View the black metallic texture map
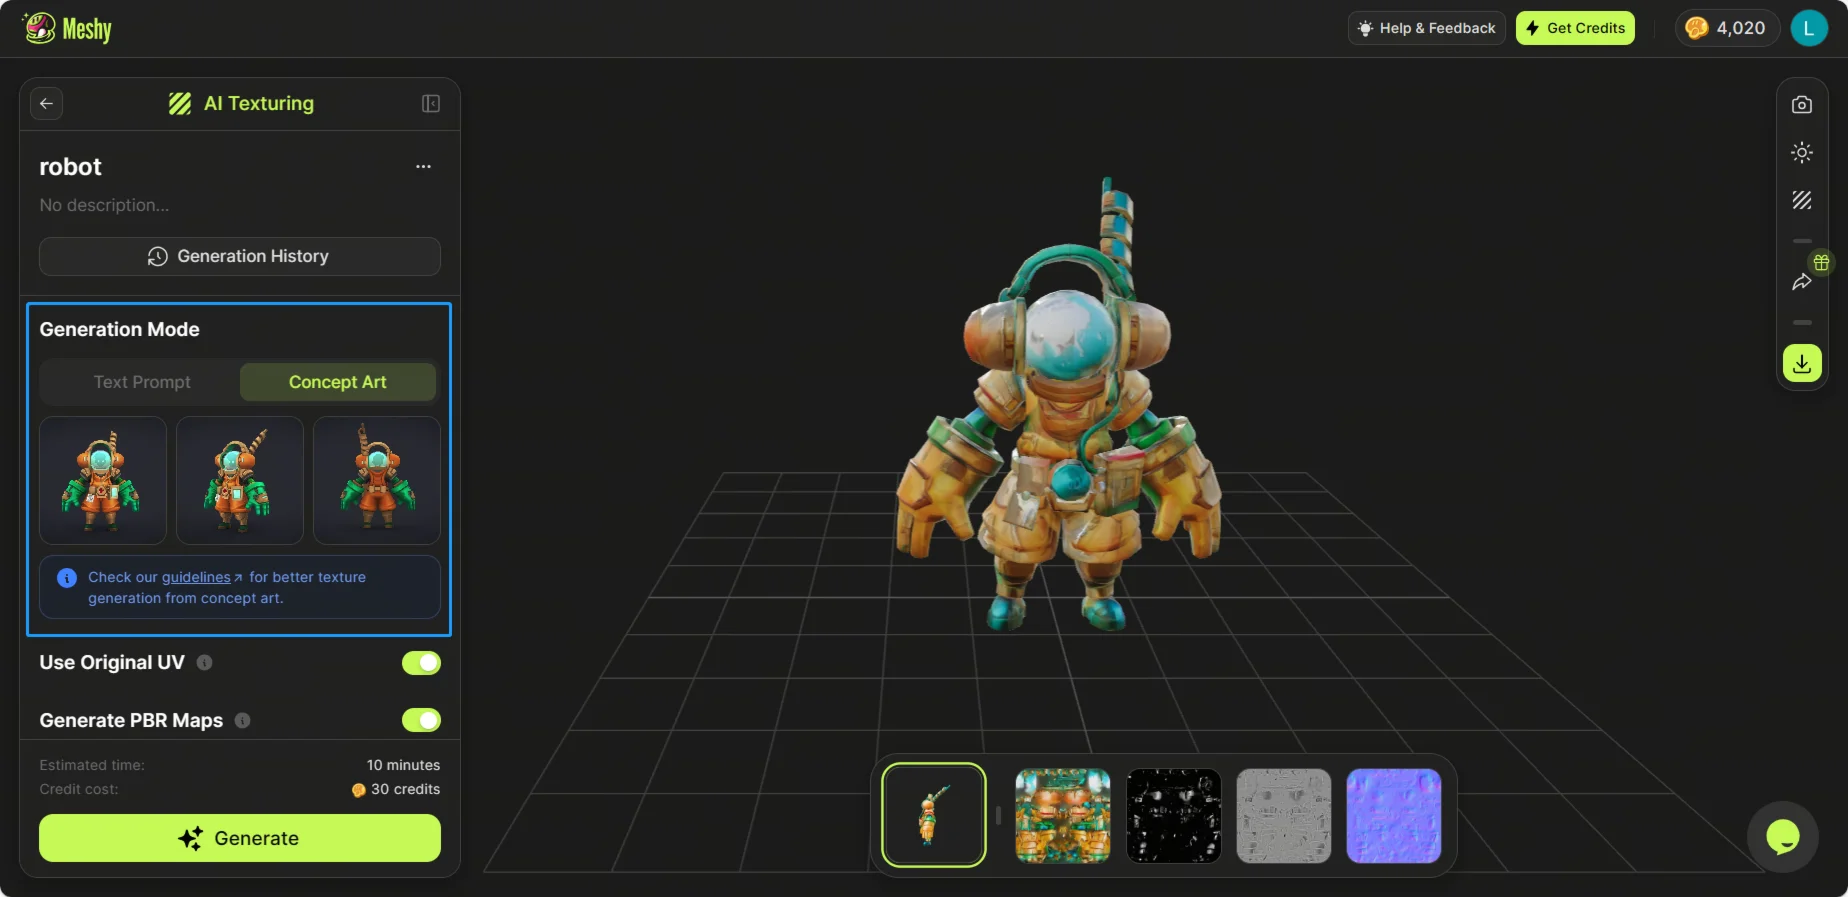Viewport: 1848px width, 897px height. [1174, 816]
